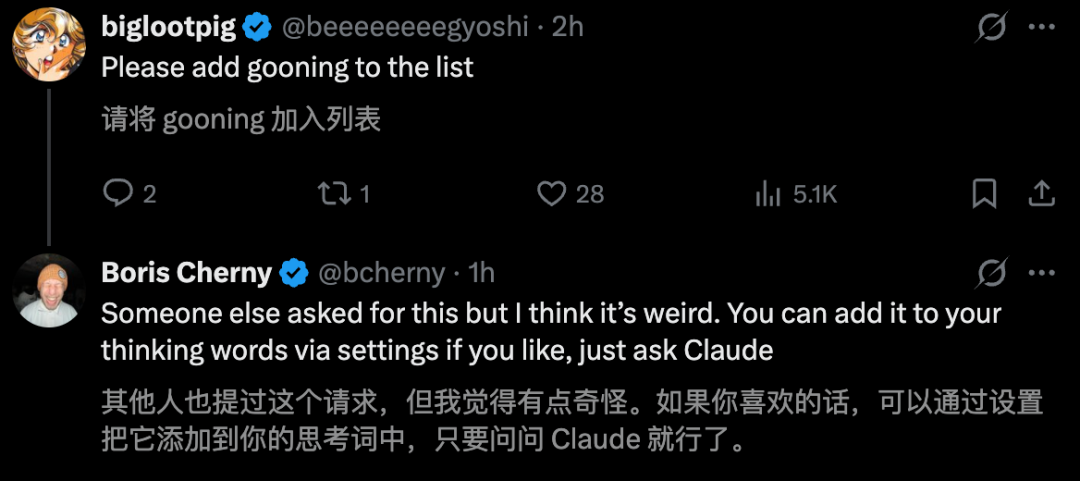Open the 1h timestamp on Boris's reply
This screenshot has height=481, width=1080.
[482, 272]
